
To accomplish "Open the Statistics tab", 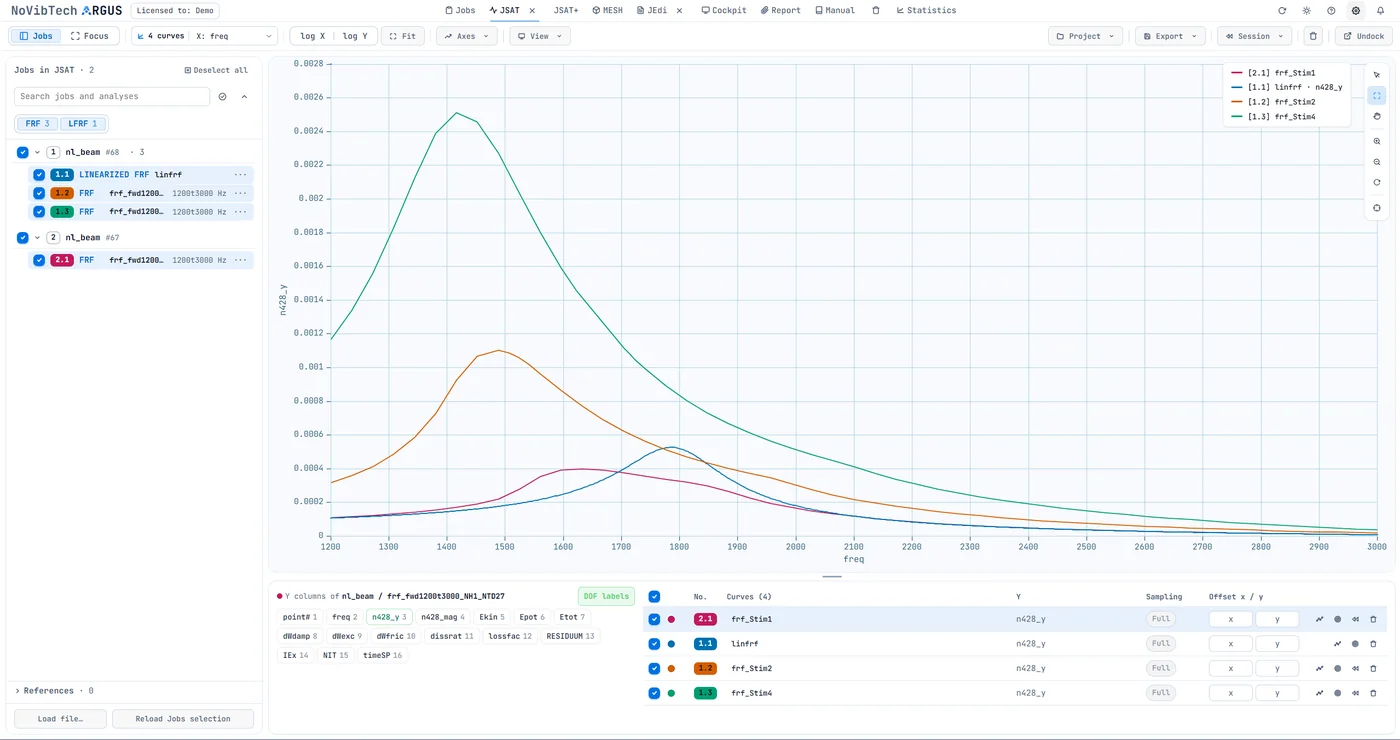I will click(x=926, y=10).
